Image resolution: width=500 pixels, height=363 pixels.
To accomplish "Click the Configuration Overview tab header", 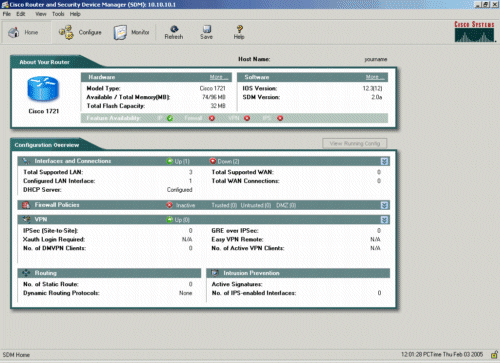I will (x=47, y=145).
